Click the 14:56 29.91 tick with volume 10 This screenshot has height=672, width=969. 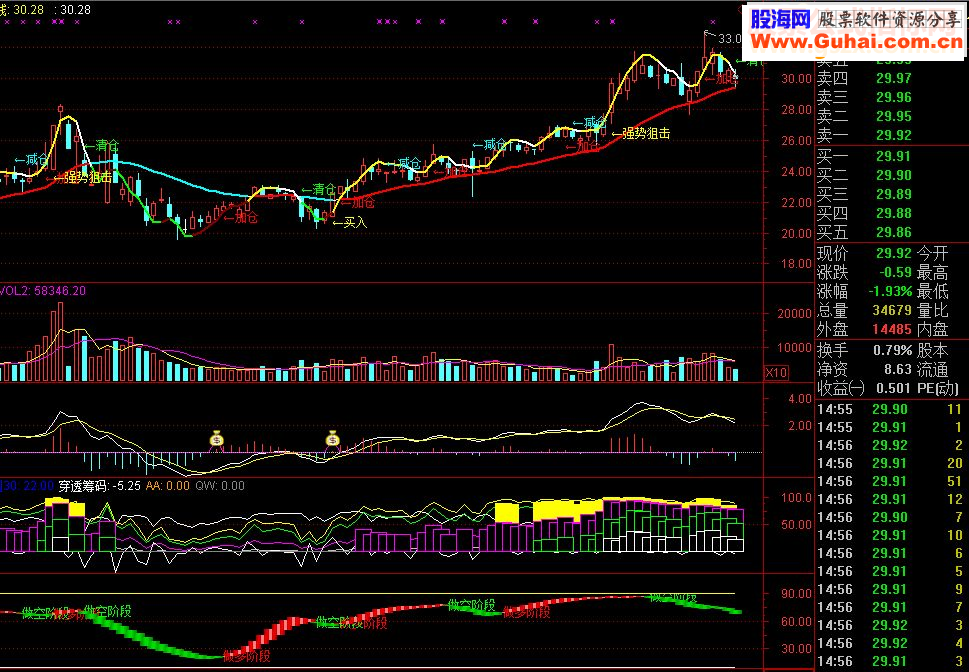click(891, 535)
